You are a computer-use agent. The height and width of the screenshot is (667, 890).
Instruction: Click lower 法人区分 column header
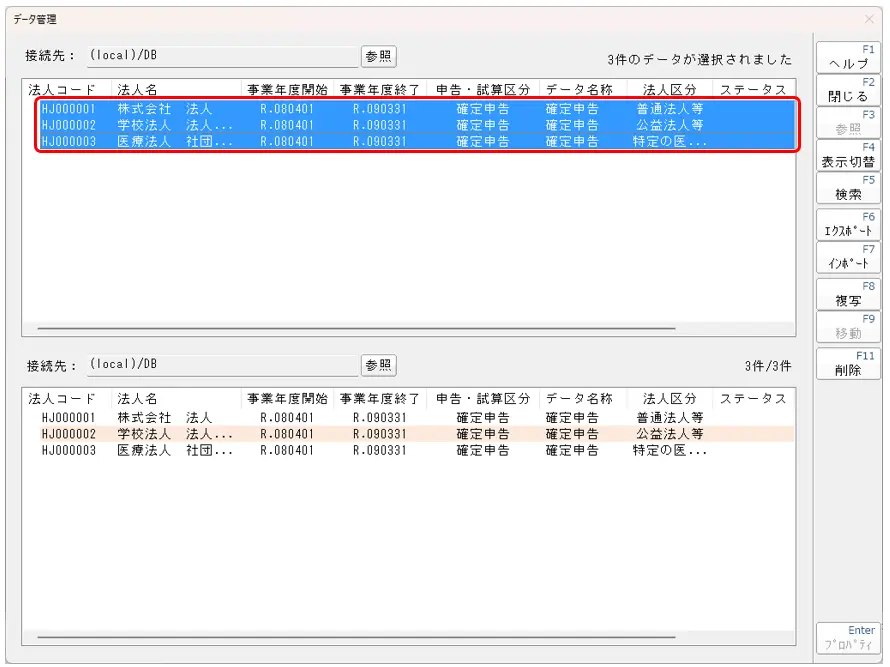point(670,399)
